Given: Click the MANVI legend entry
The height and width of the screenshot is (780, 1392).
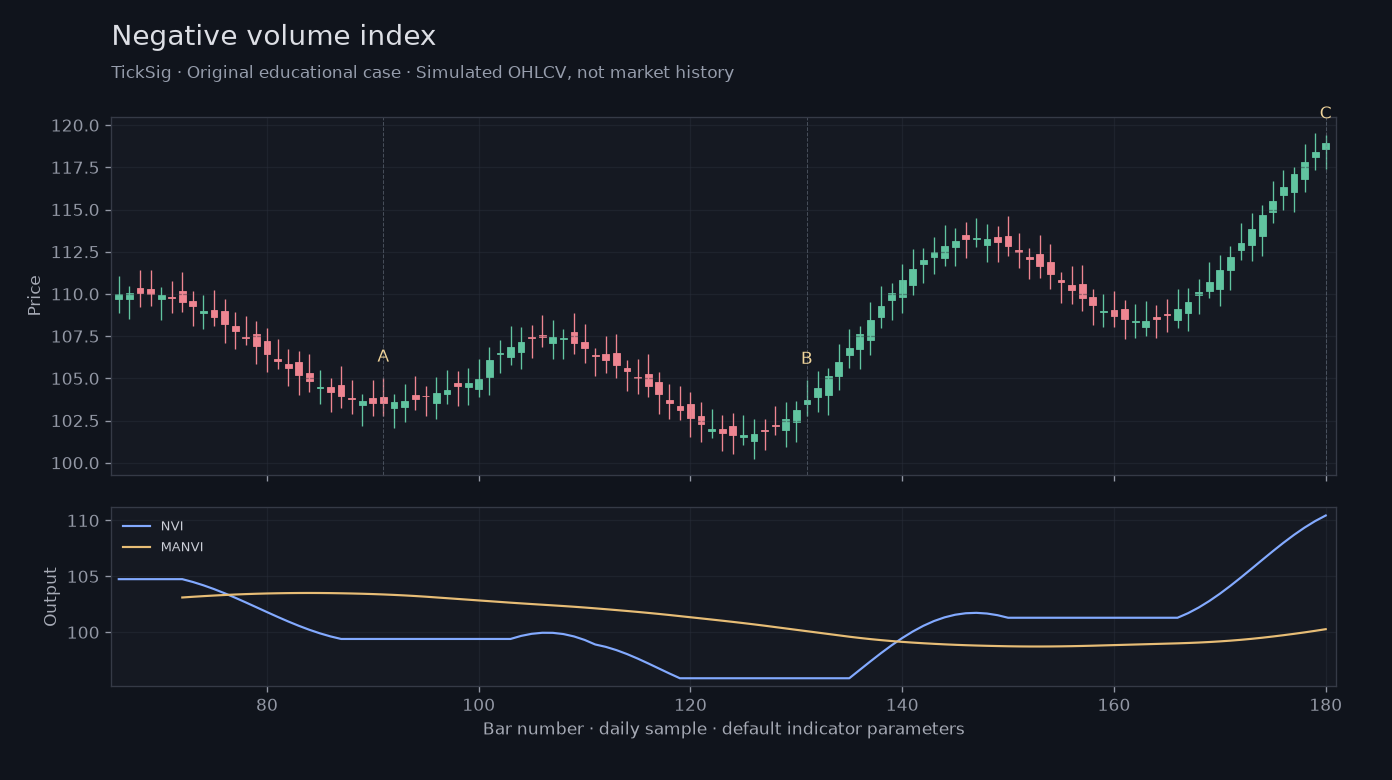Looking at the screenshot, I should (x=163, y=547).
